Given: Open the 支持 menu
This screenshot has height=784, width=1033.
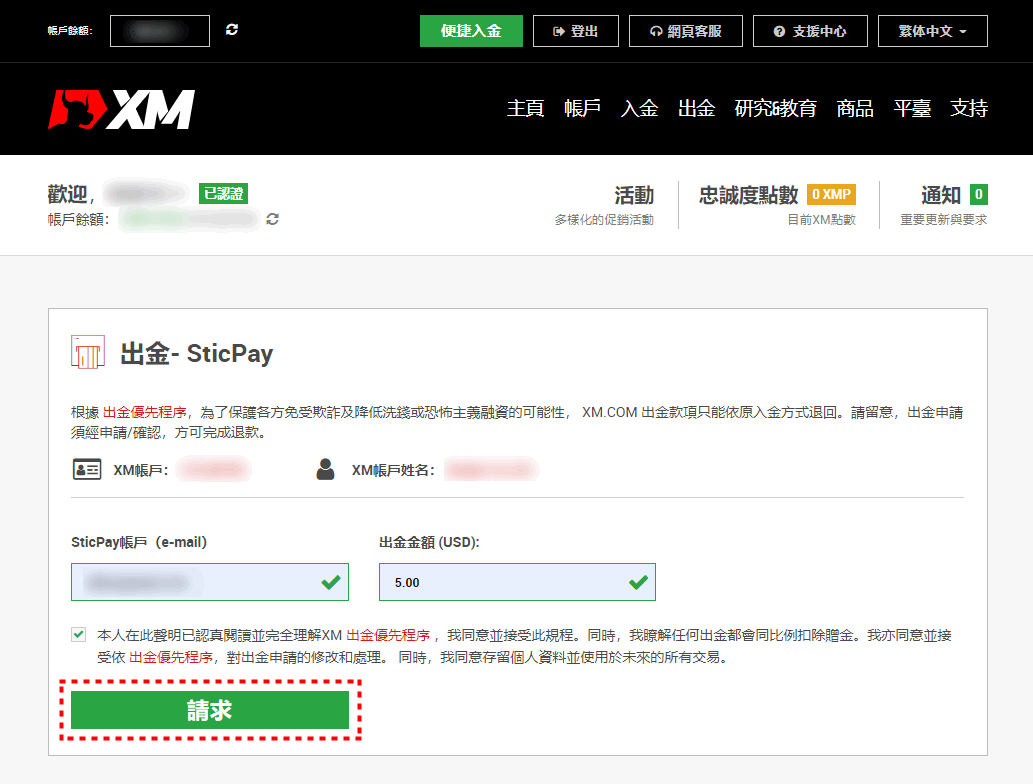Looking at the screenshot, I should pos(969,108).
